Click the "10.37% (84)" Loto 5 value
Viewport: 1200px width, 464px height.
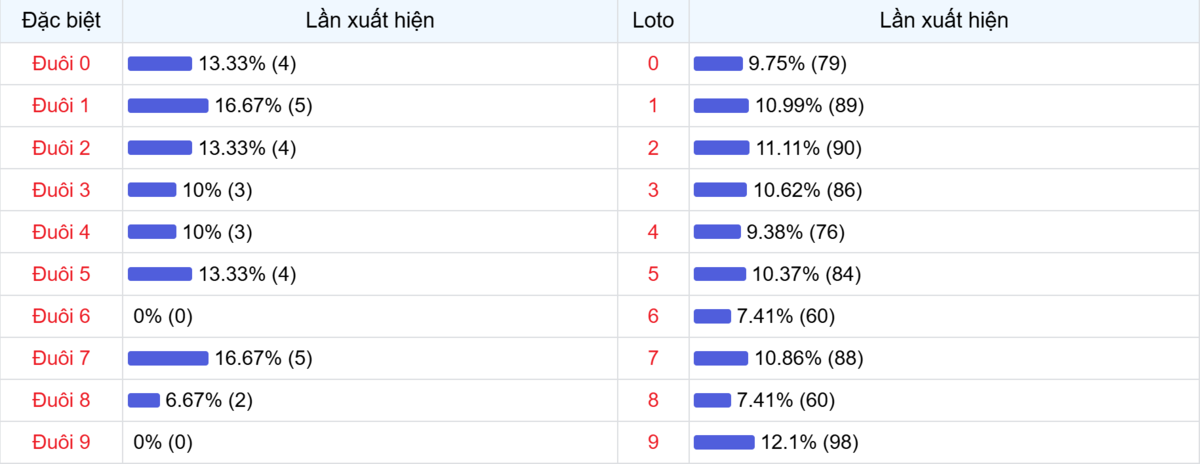(805, 274)
